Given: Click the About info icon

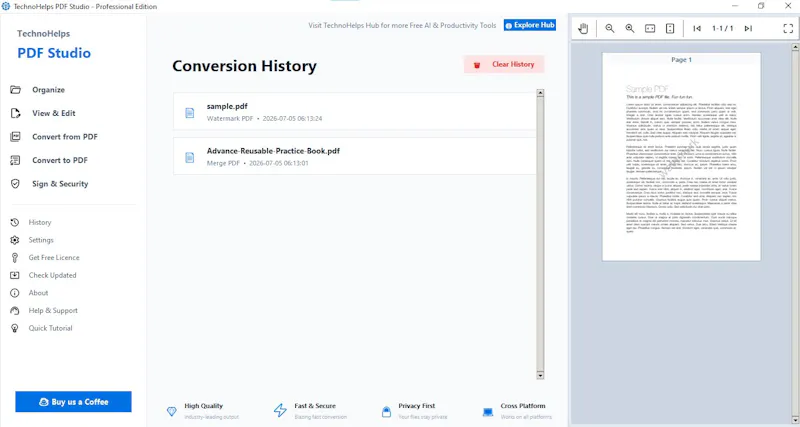Looking at the screenshot, I should [15, 293].
